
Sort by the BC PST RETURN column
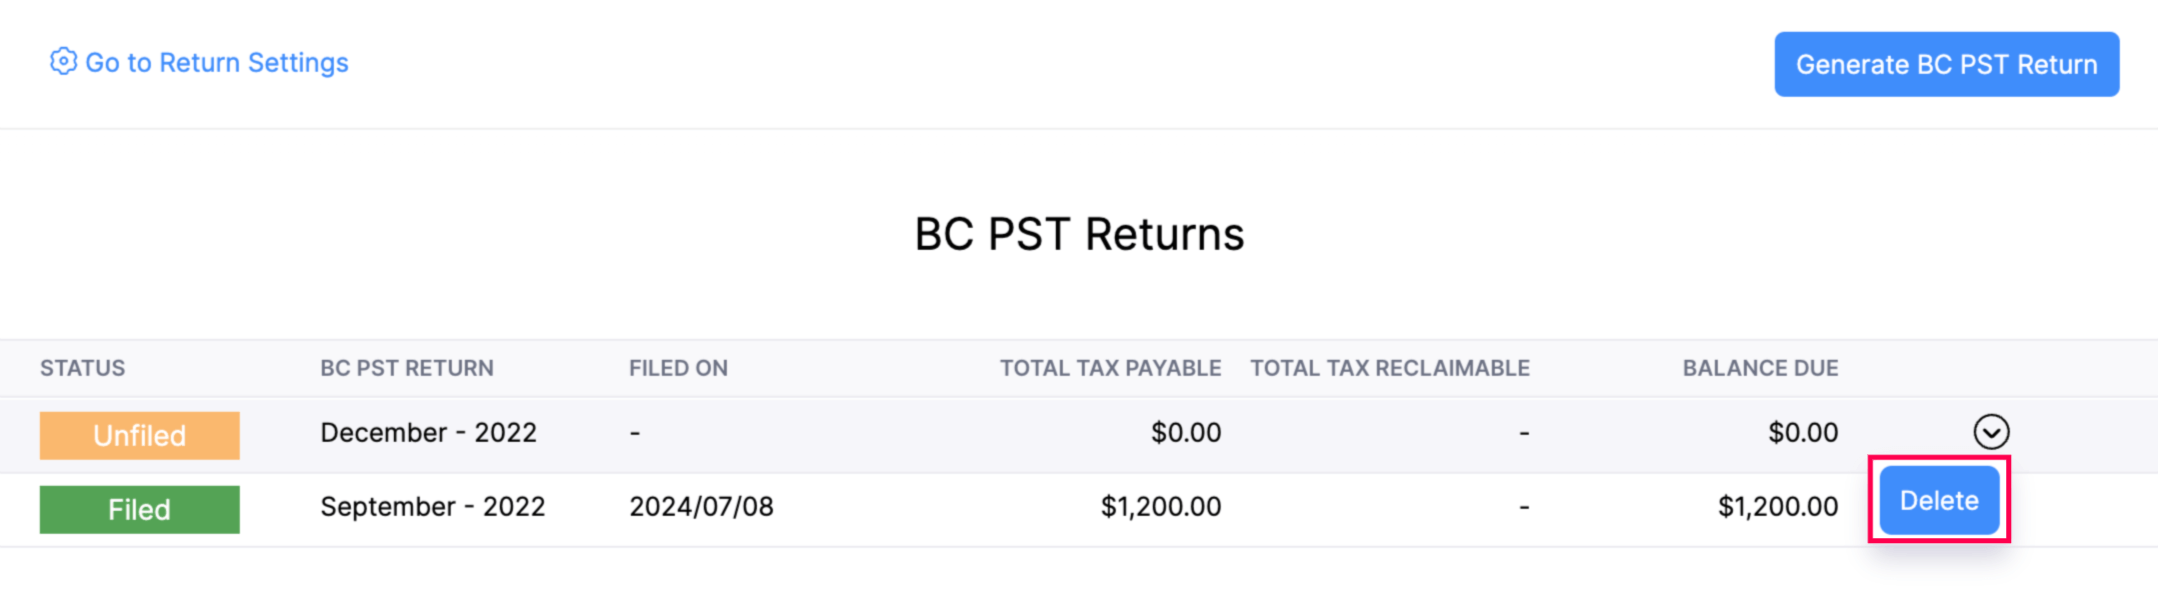tap(406, 368)
